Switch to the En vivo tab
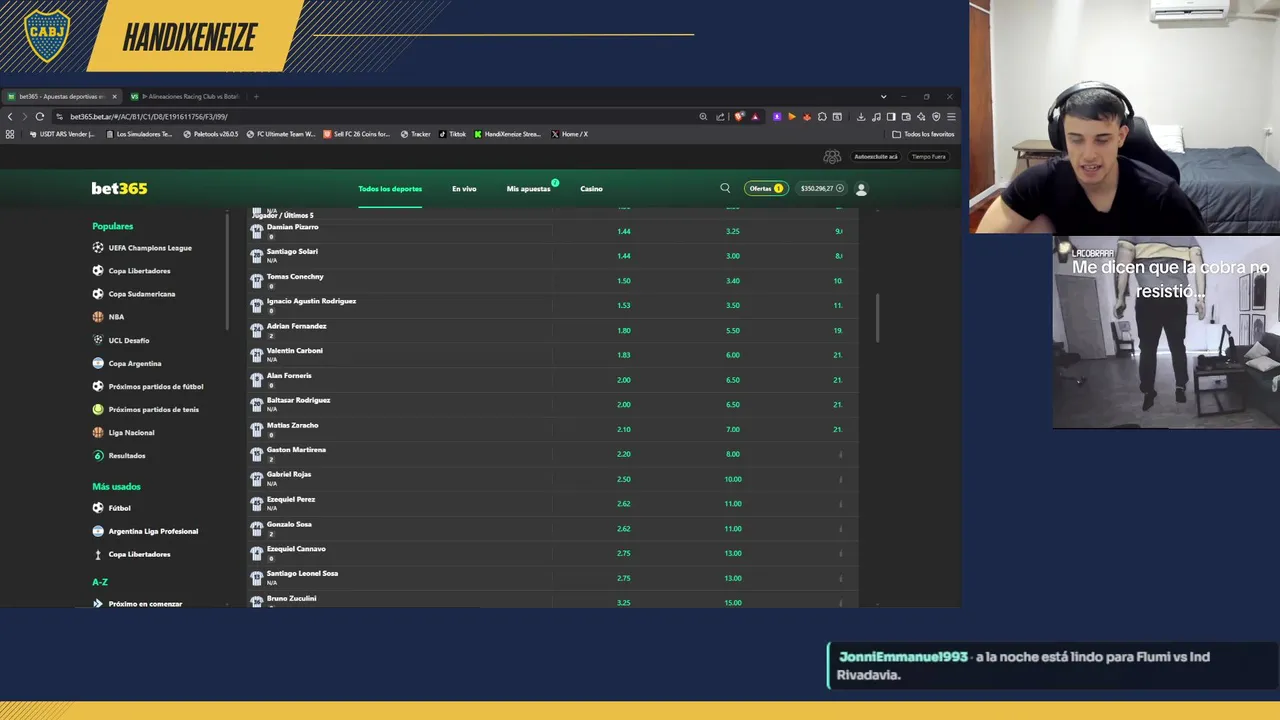This screenshot has height=720, width=1280. pos(464,188)
